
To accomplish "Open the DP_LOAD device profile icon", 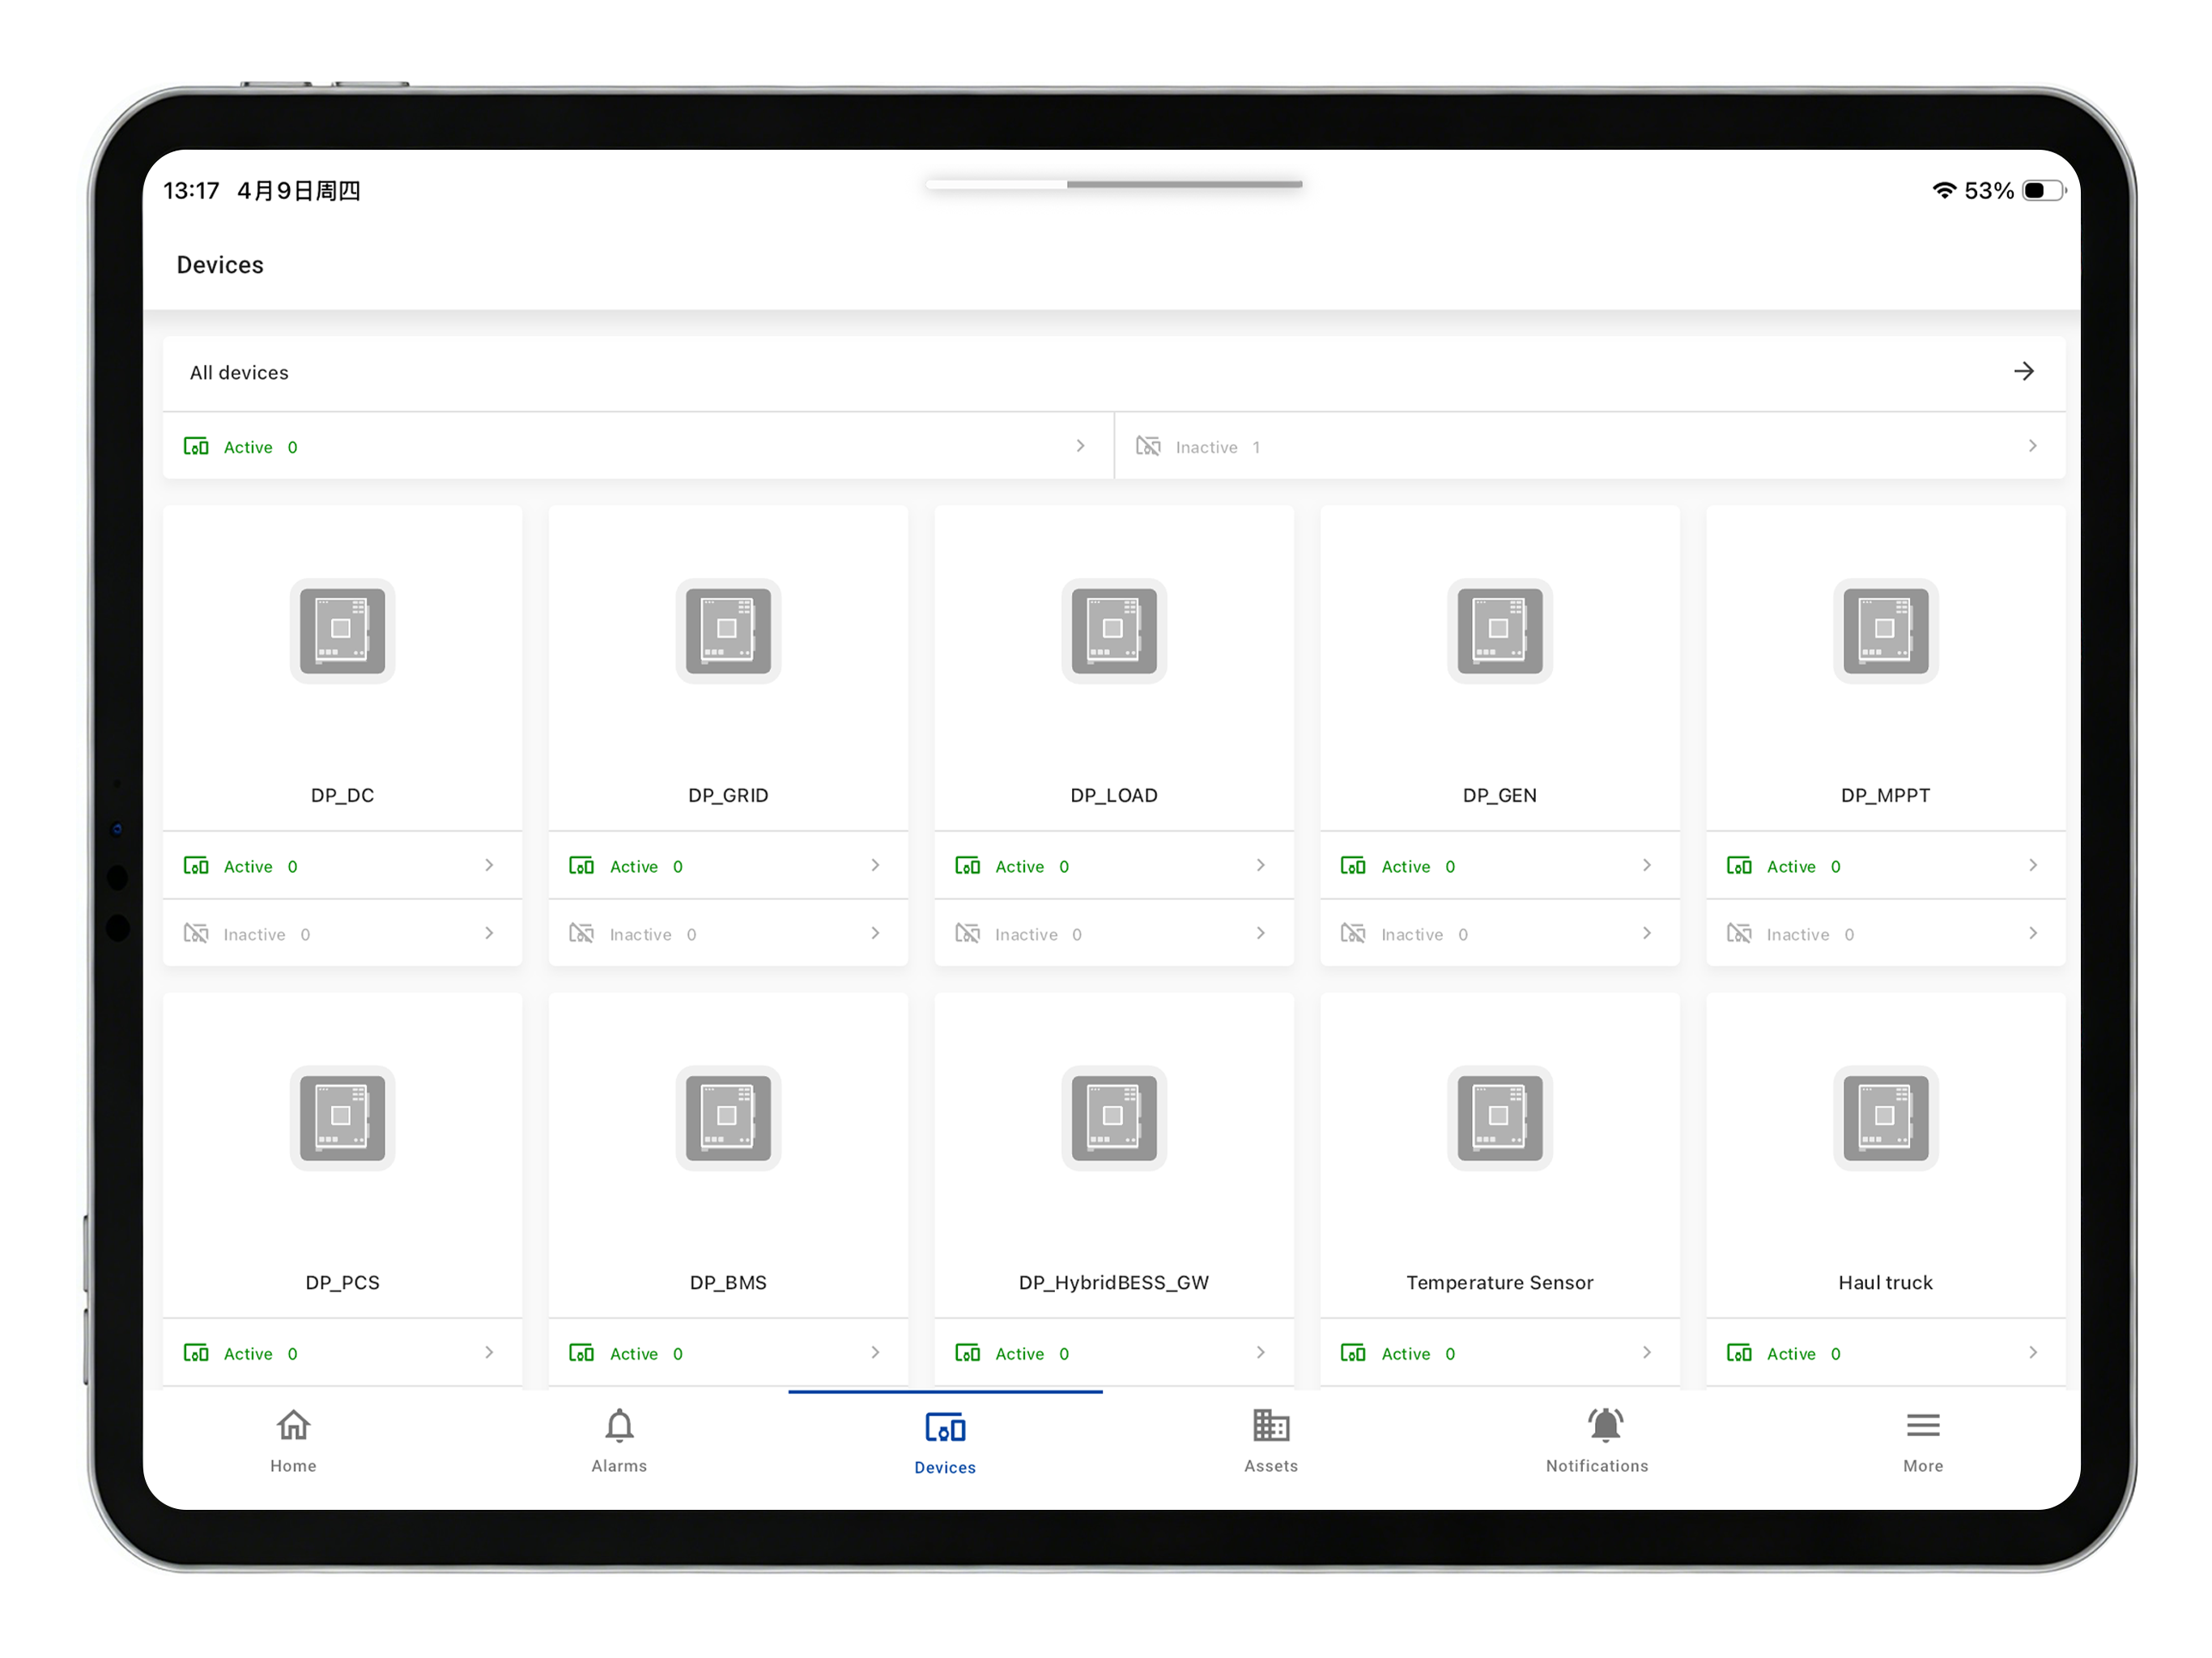I will (1114, 631).
